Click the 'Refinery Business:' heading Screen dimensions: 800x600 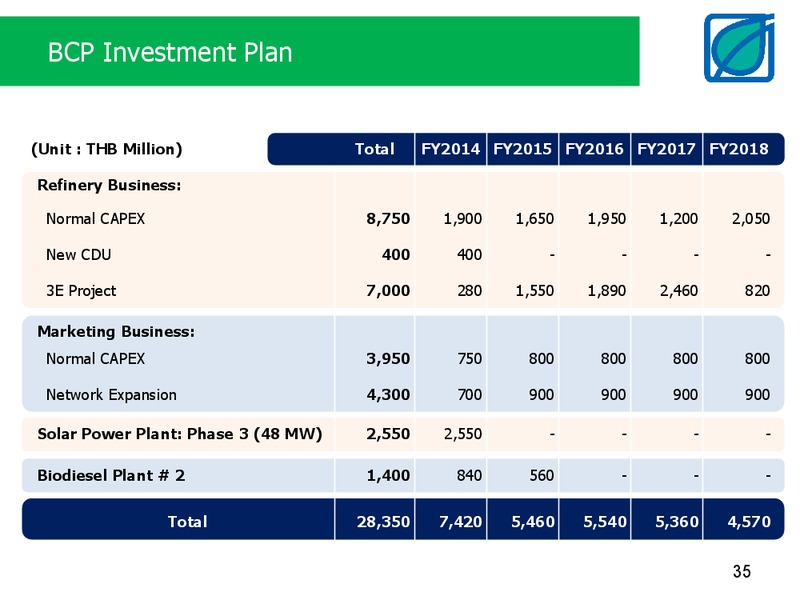[x=109, y=185]
